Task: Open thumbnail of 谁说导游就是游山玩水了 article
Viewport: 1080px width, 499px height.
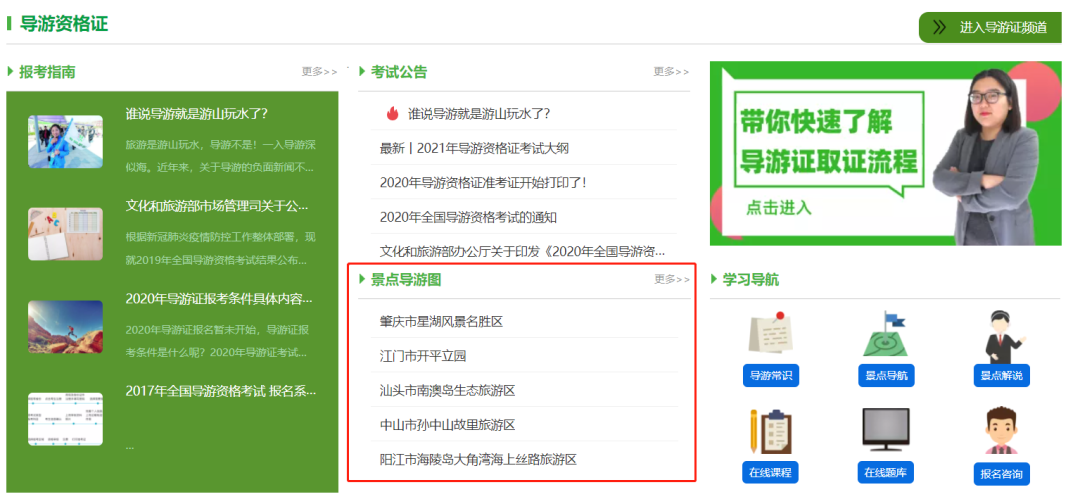Action: 65,141
